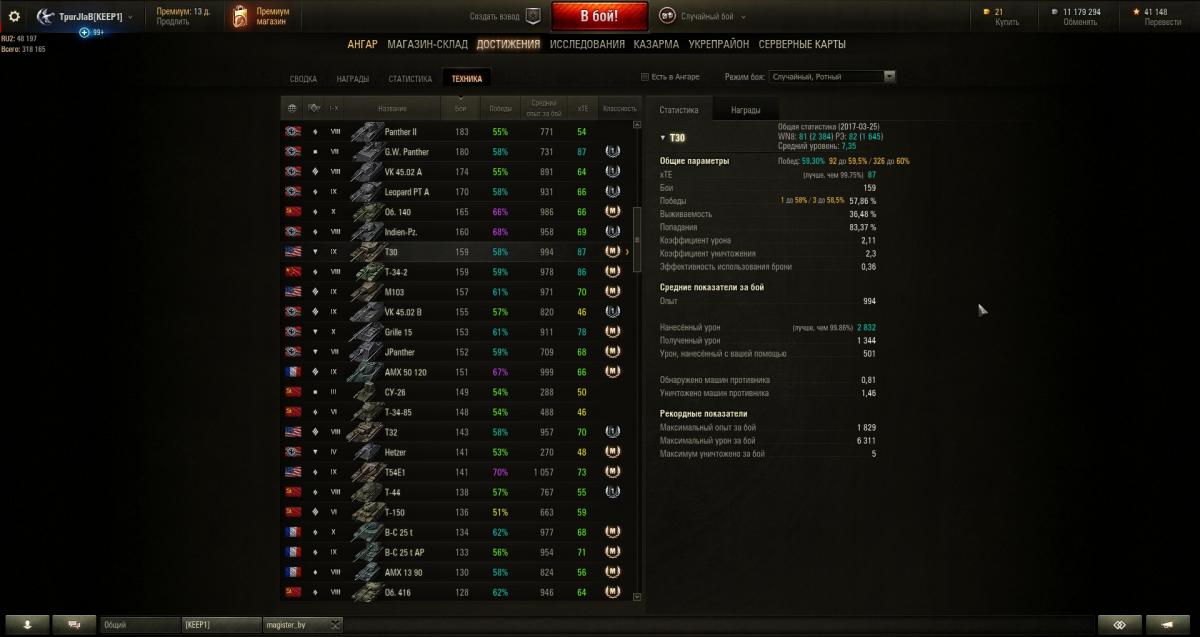Click the platoon shield icon beside Создать взвод
Viewport: 1200px width, 637px height.
534,16
